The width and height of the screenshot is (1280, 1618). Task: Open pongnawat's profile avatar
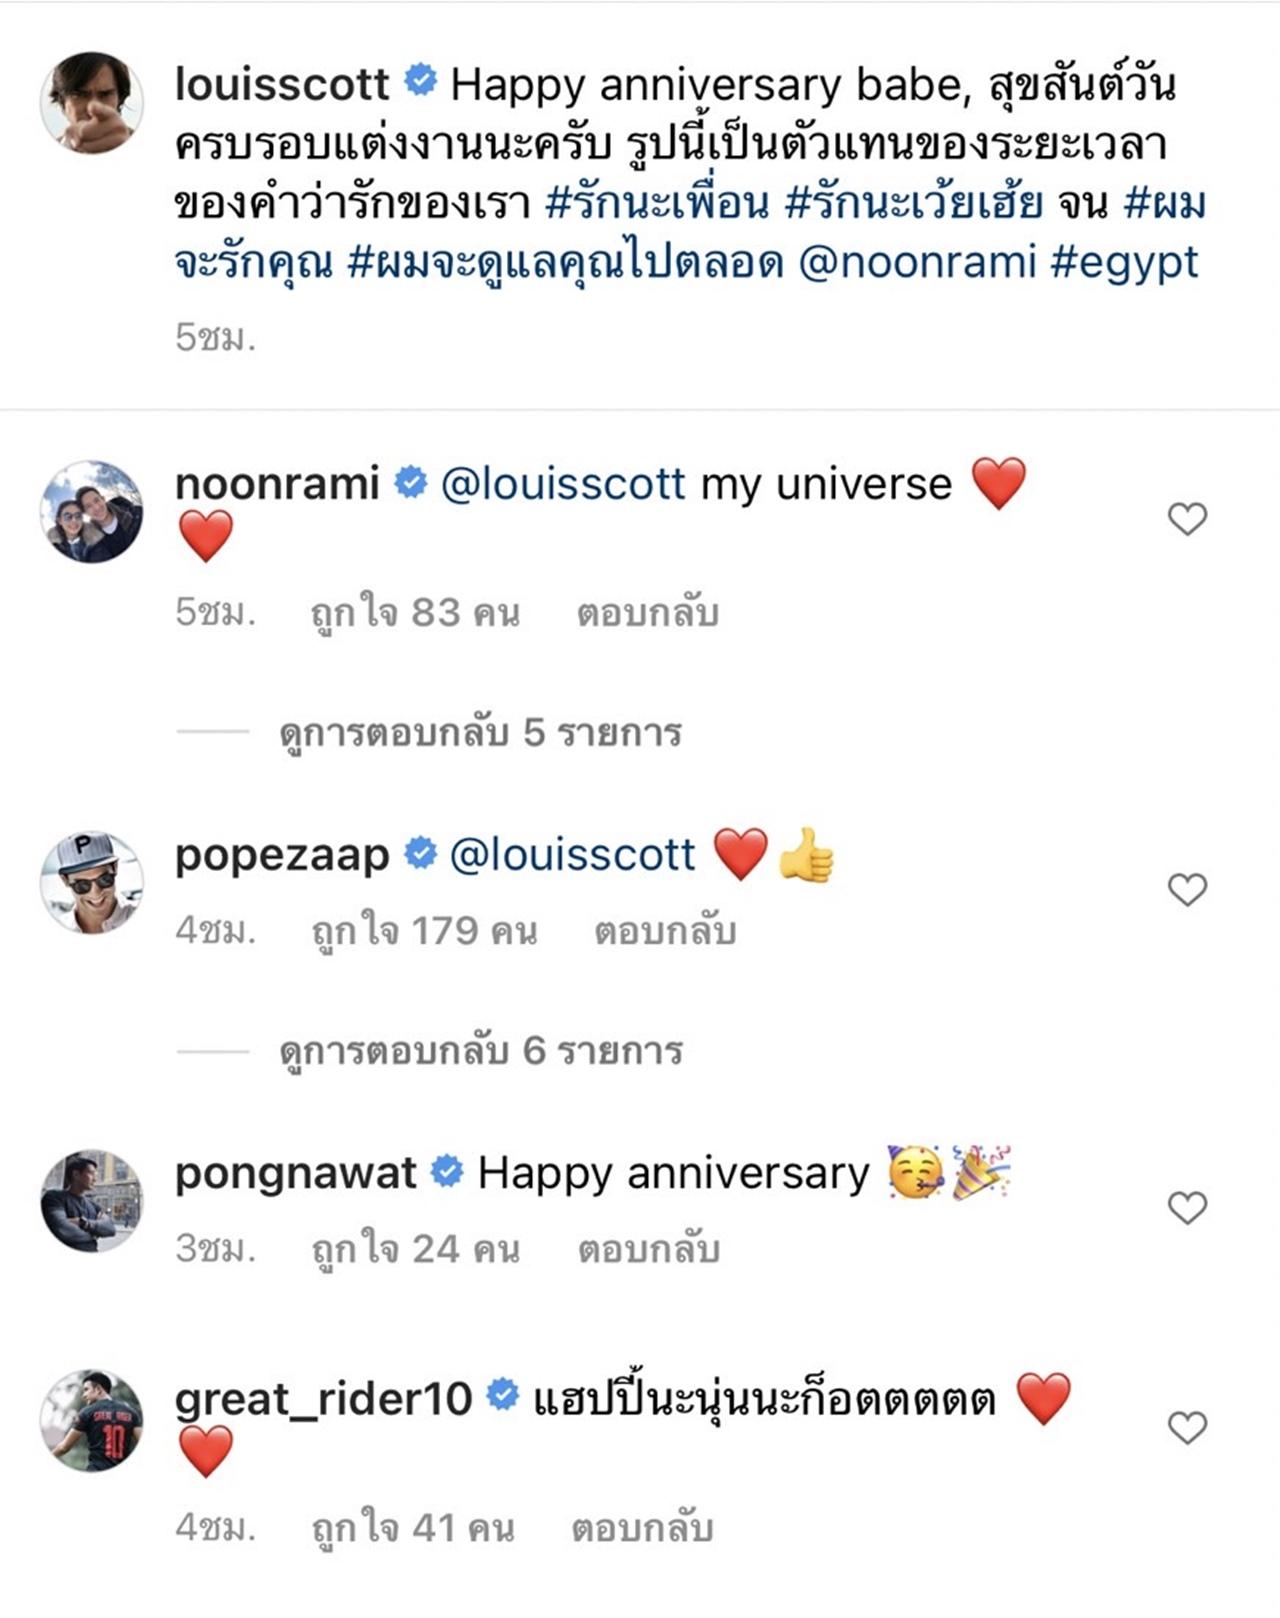tap(92, 1200)
